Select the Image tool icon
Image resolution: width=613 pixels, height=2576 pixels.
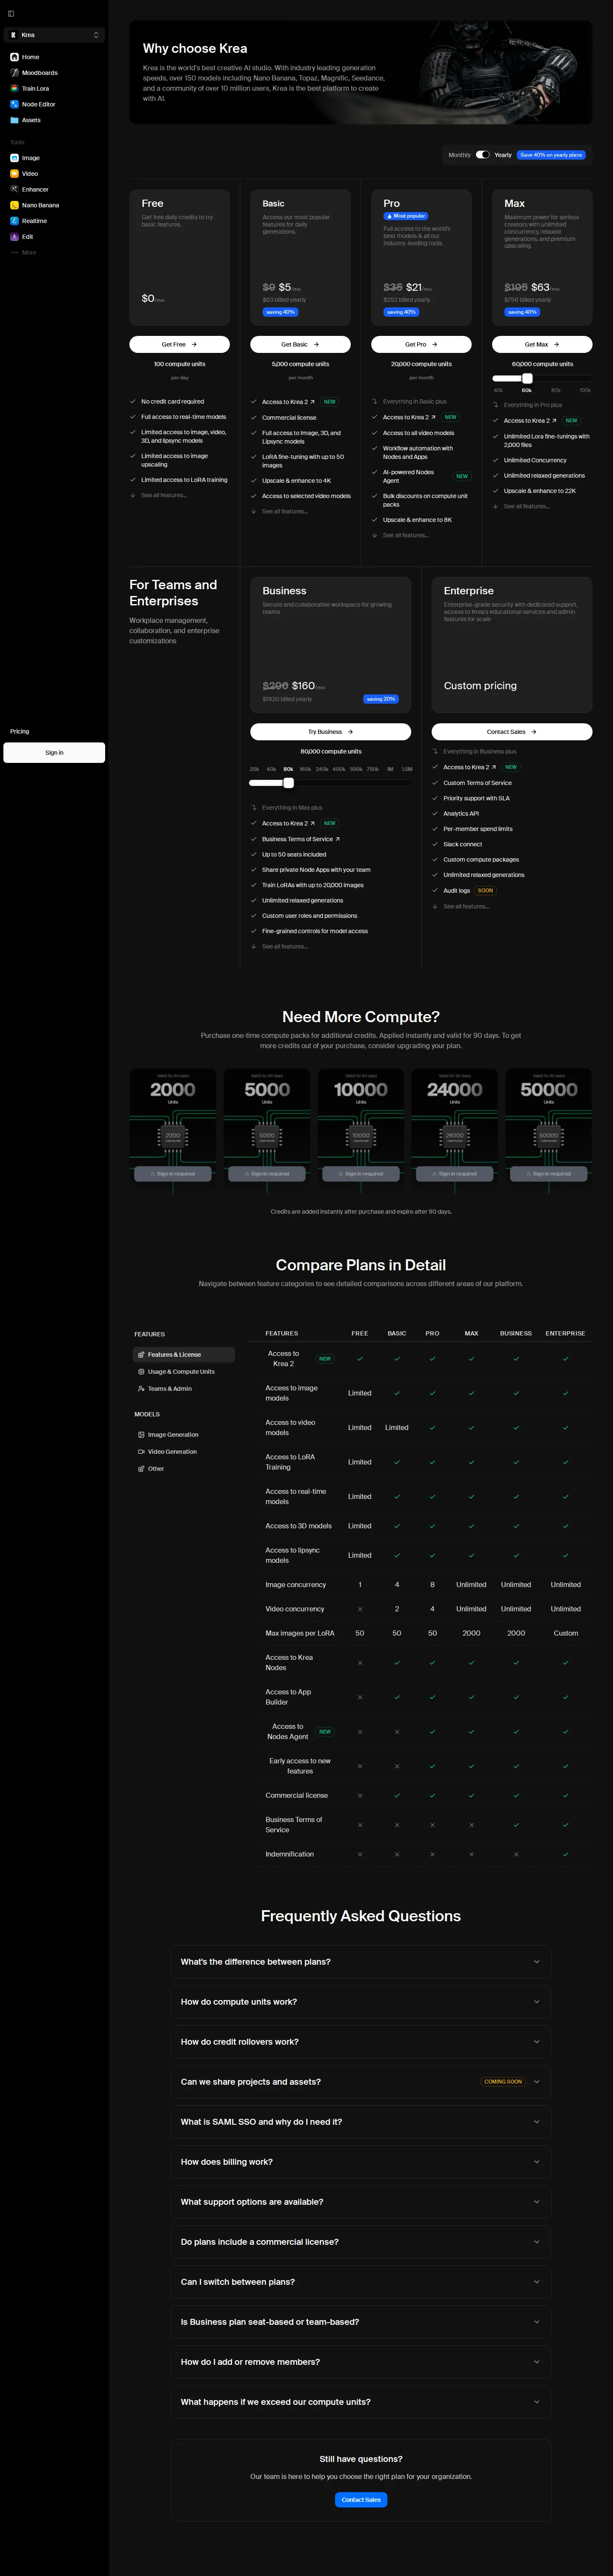click(14, 158)
